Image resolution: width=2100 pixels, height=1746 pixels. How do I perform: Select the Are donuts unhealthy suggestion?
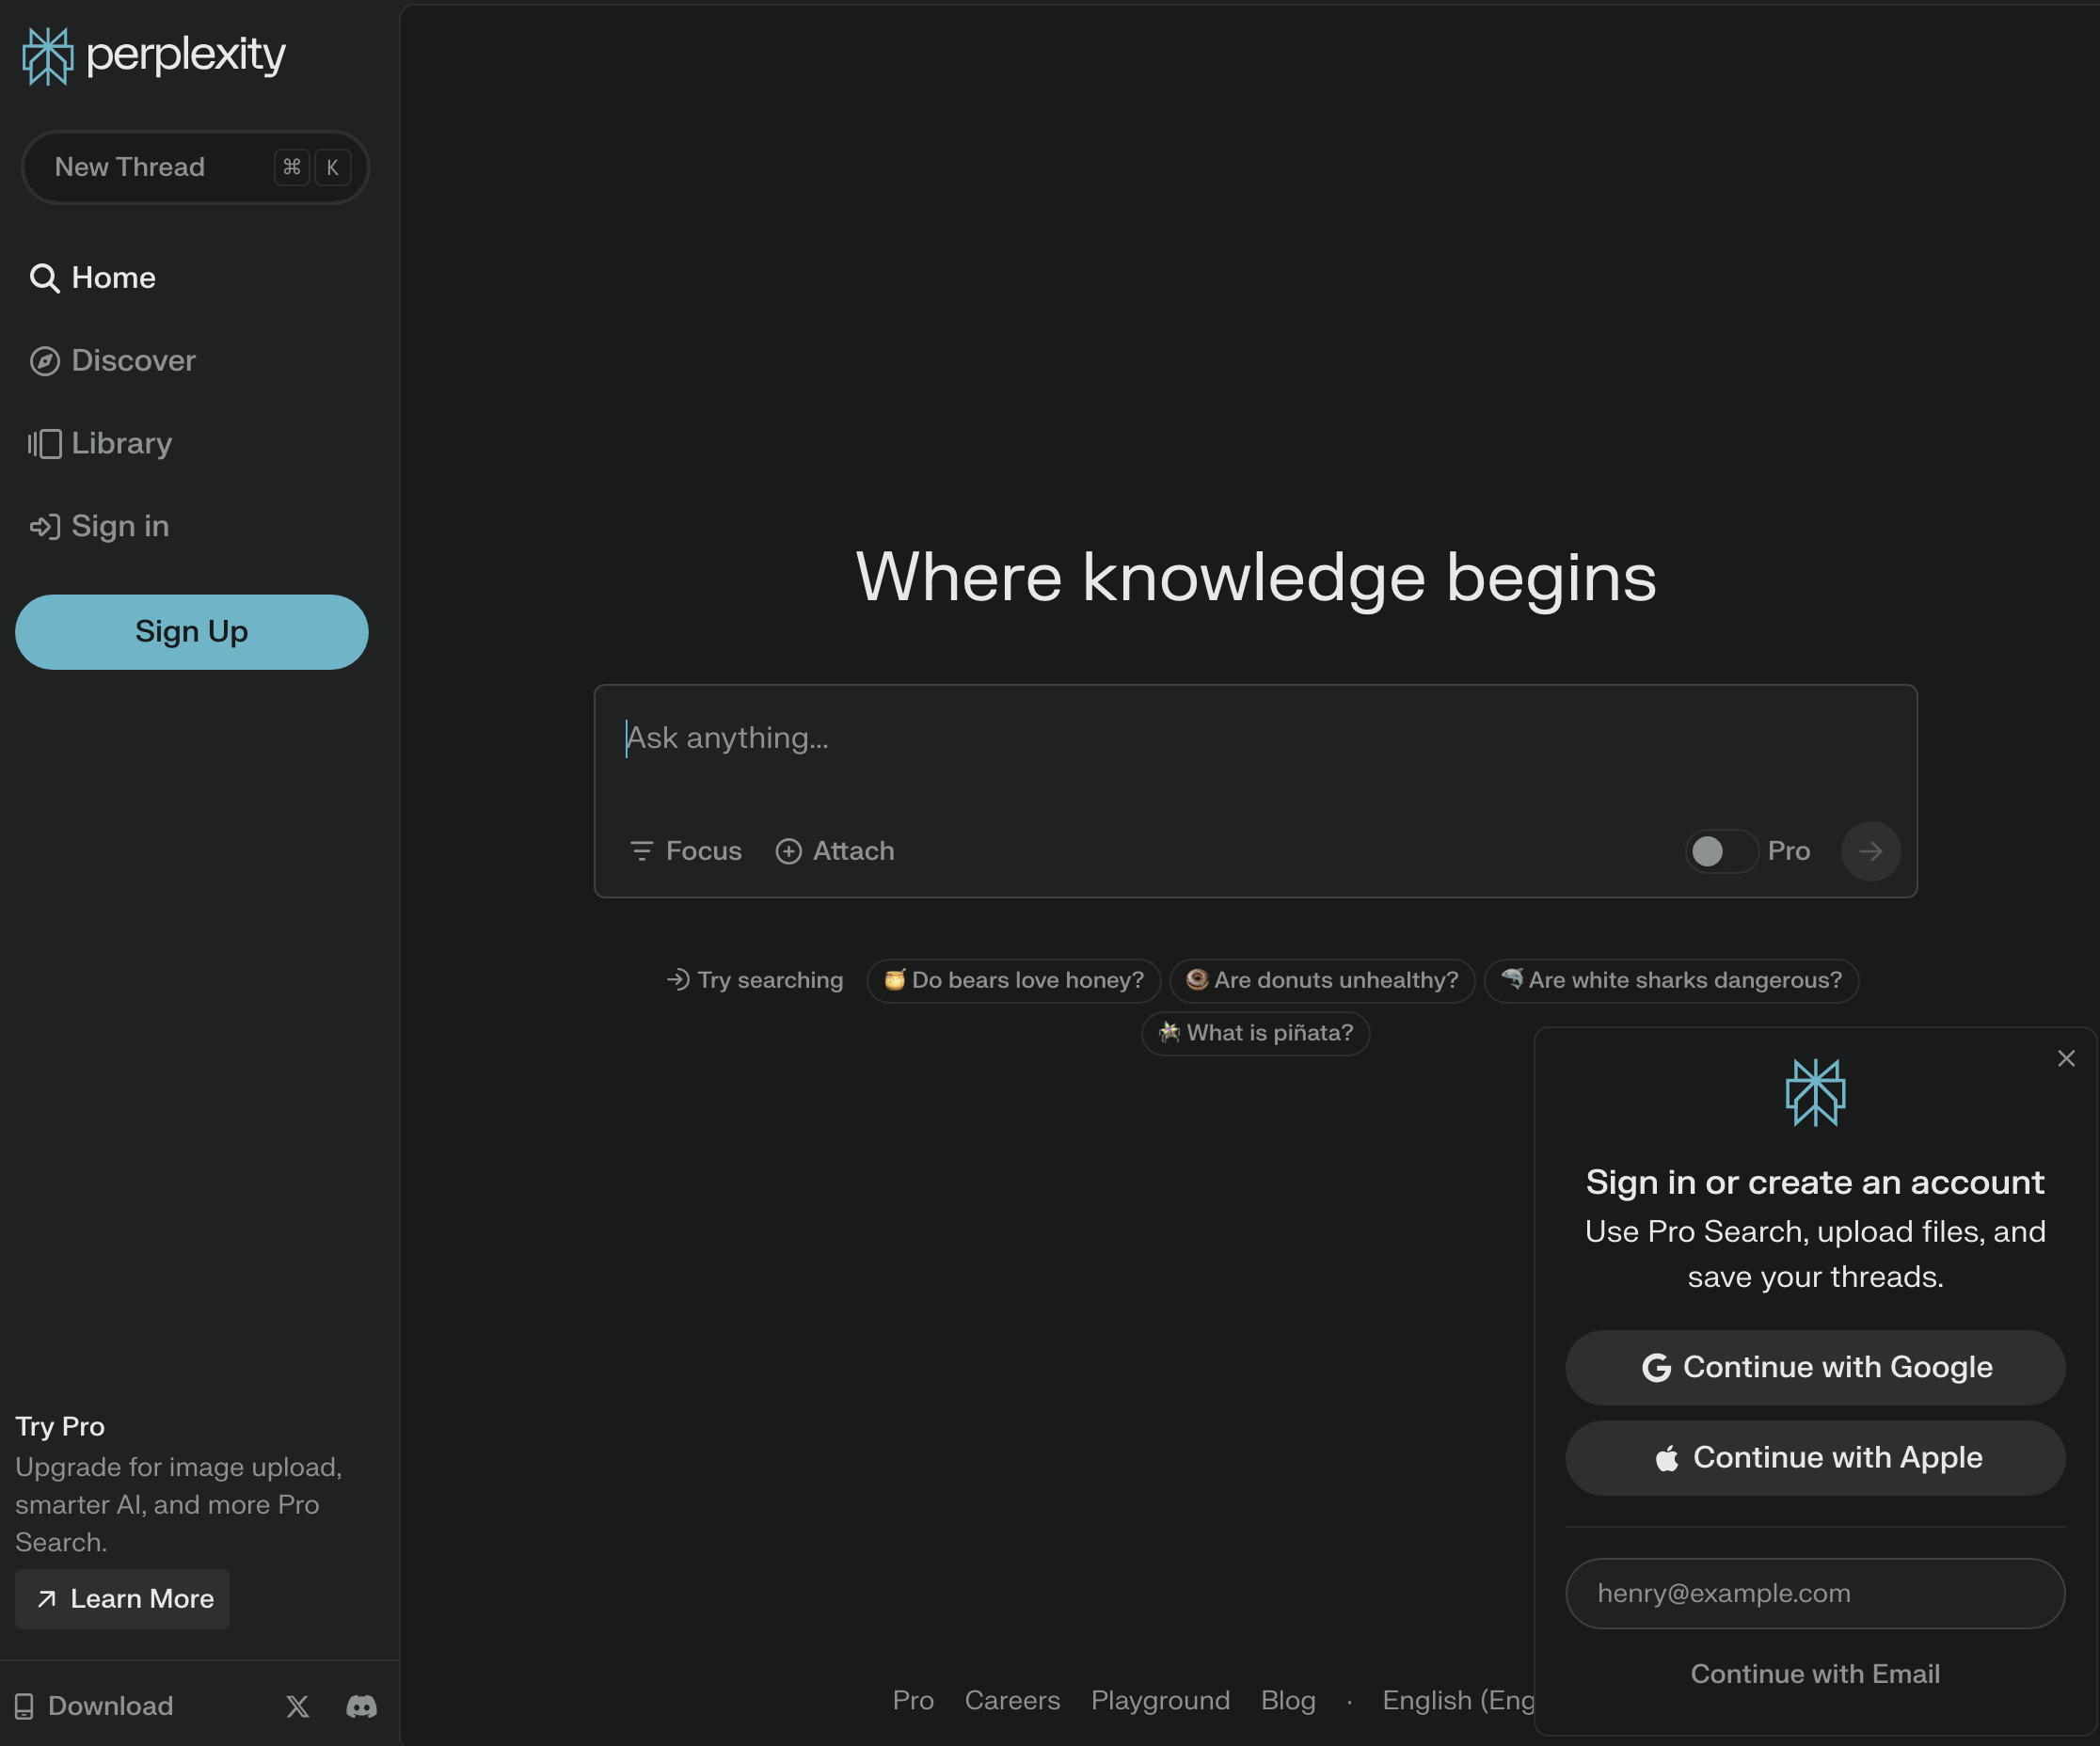1322,980
